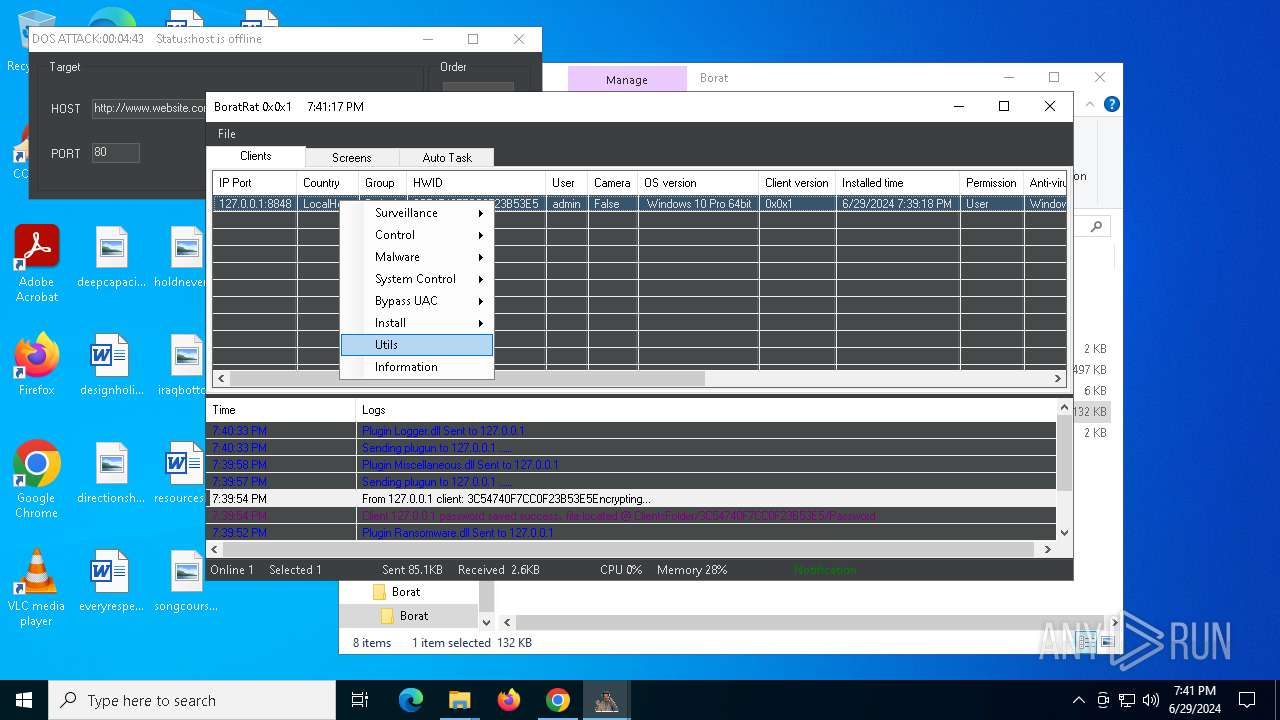Viewport: 1280px width, 720px height.
Task: Open the Malware submenu entry
Action: (417, 257)
